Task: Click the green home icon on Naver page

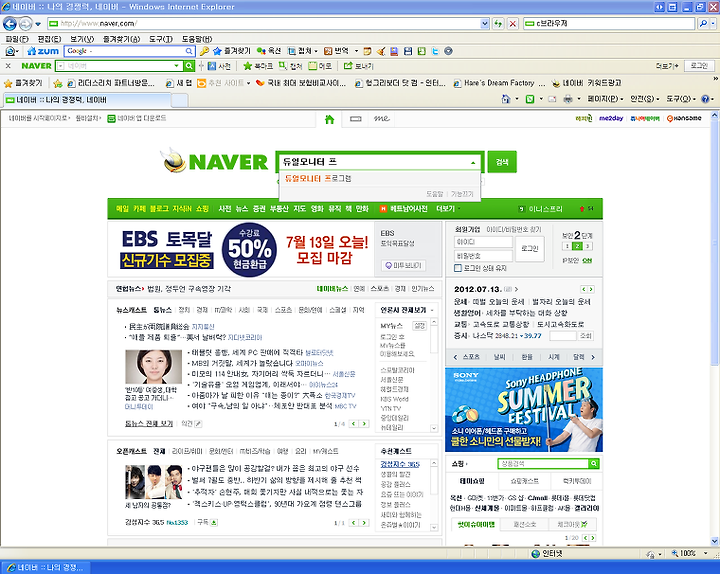Action: pyautogui.click(x=329, y=119)
